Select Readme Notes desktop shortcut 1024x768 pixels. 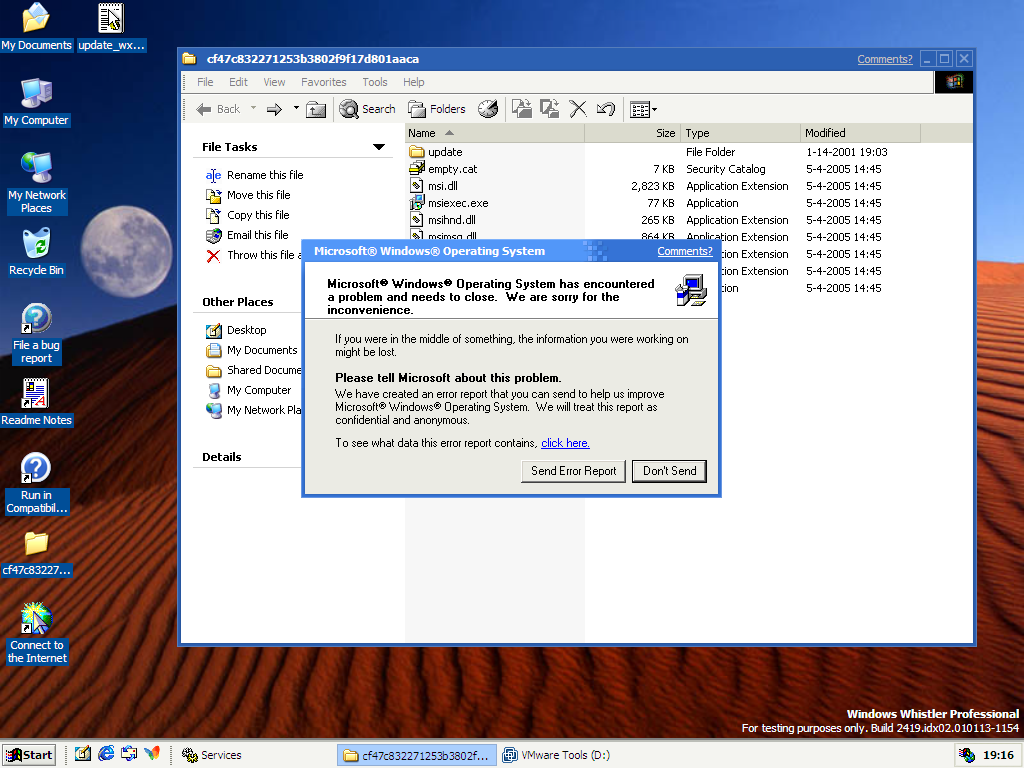pyautogui.click(x=37, y=402)
